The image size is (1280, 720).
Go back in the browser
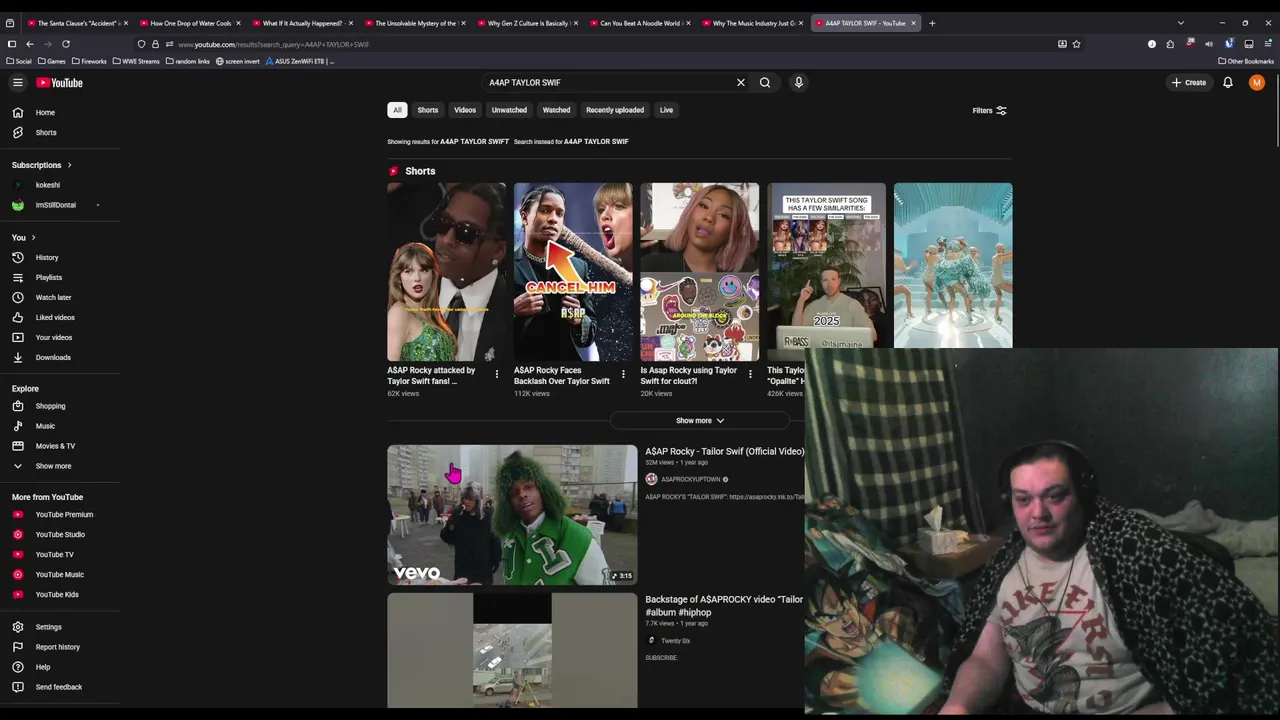30,44
